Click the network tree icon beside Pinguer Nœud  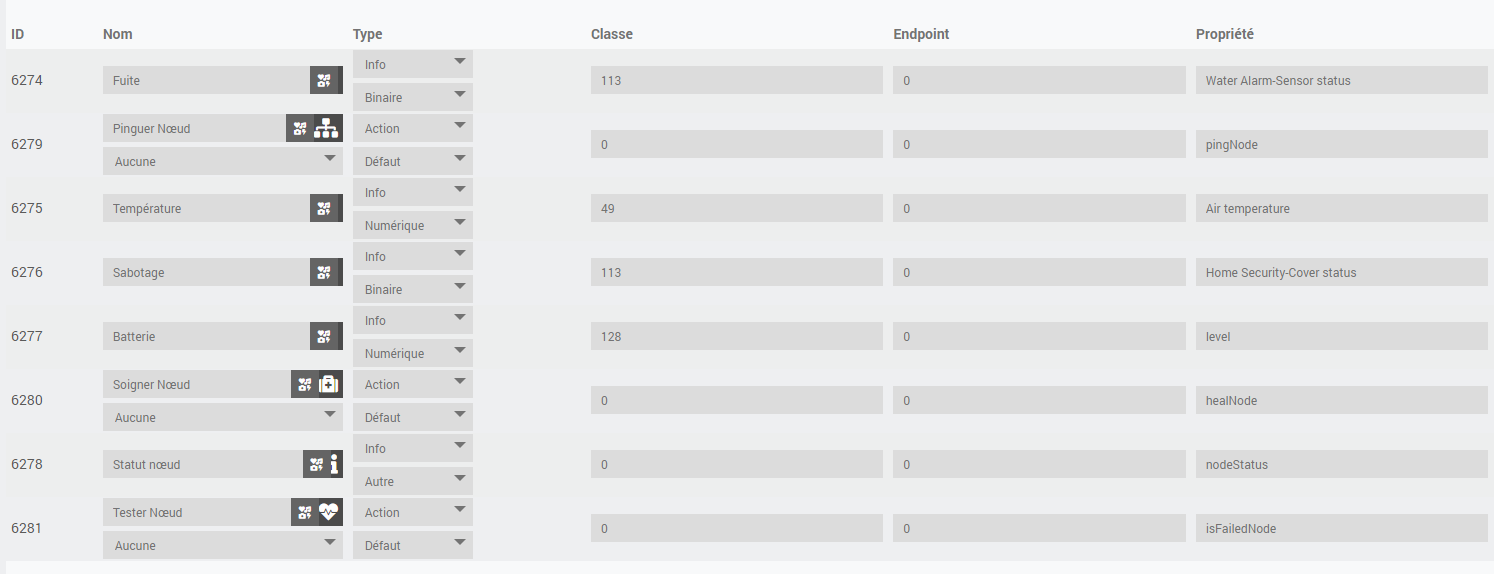click(327, 128)
